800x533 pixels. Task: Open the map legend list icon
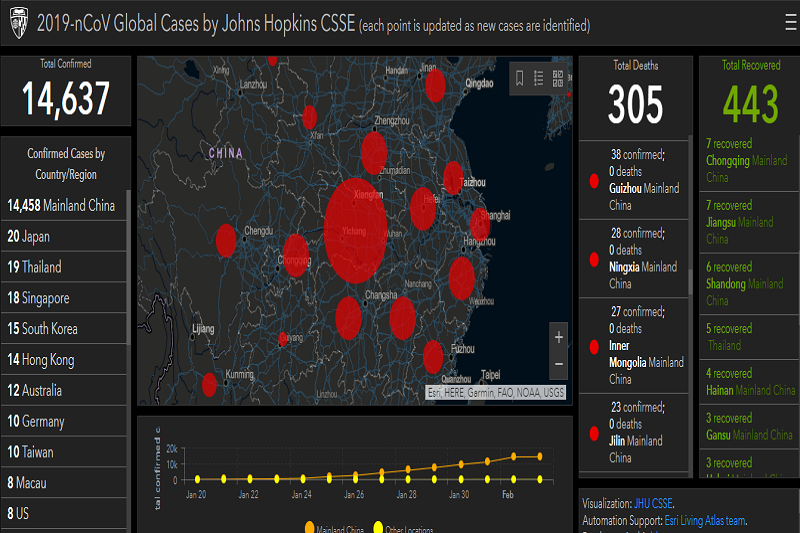tap(538, 79)
